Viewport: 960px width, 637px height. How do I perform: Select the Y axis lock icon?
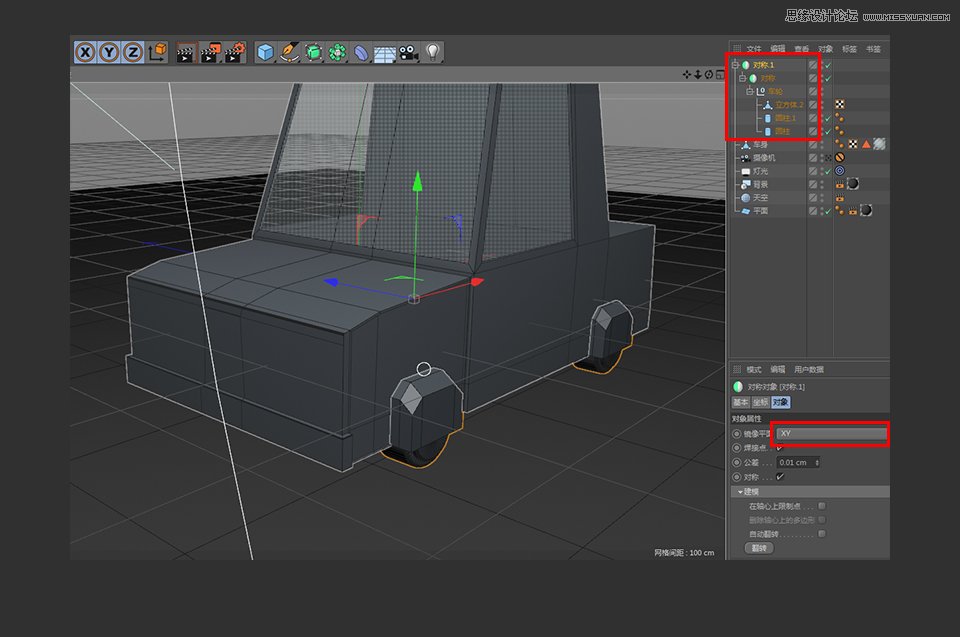pyautogui.click(x=107, y=52)
